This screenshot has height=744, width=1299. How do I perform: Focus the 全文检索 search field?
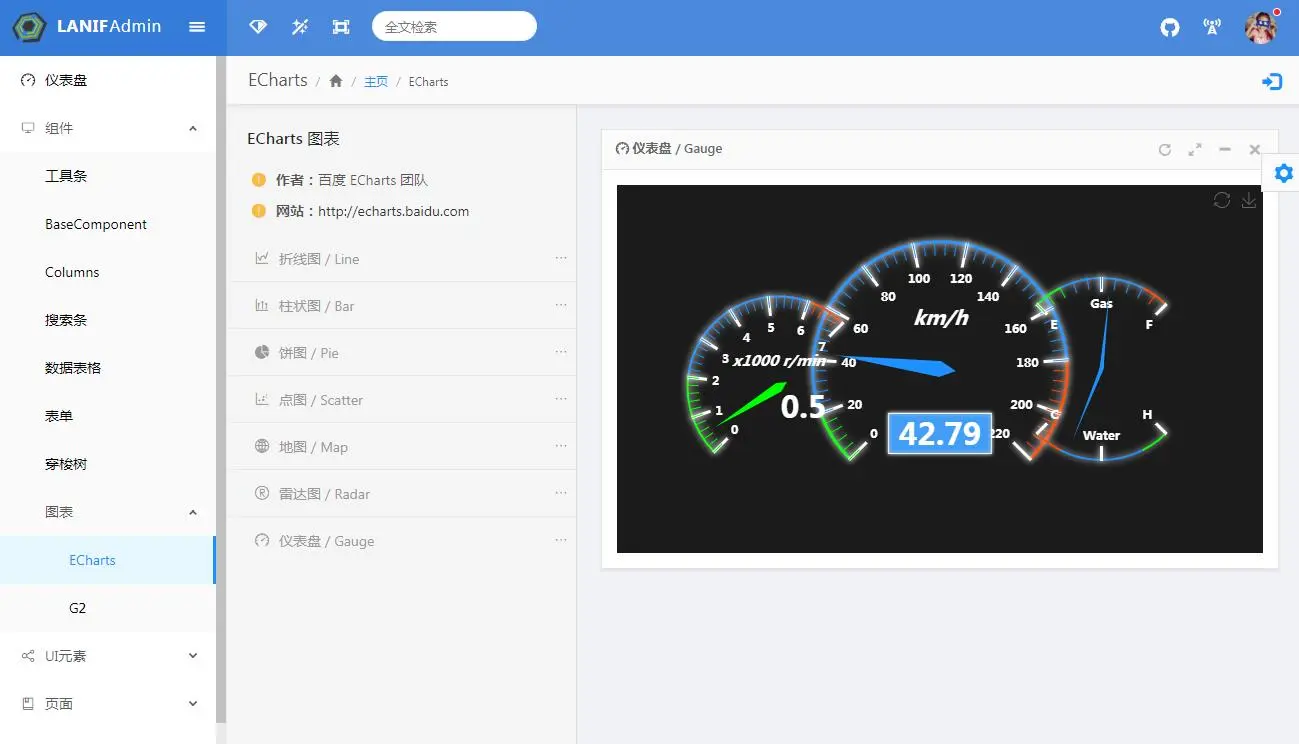tap(454, 27)
